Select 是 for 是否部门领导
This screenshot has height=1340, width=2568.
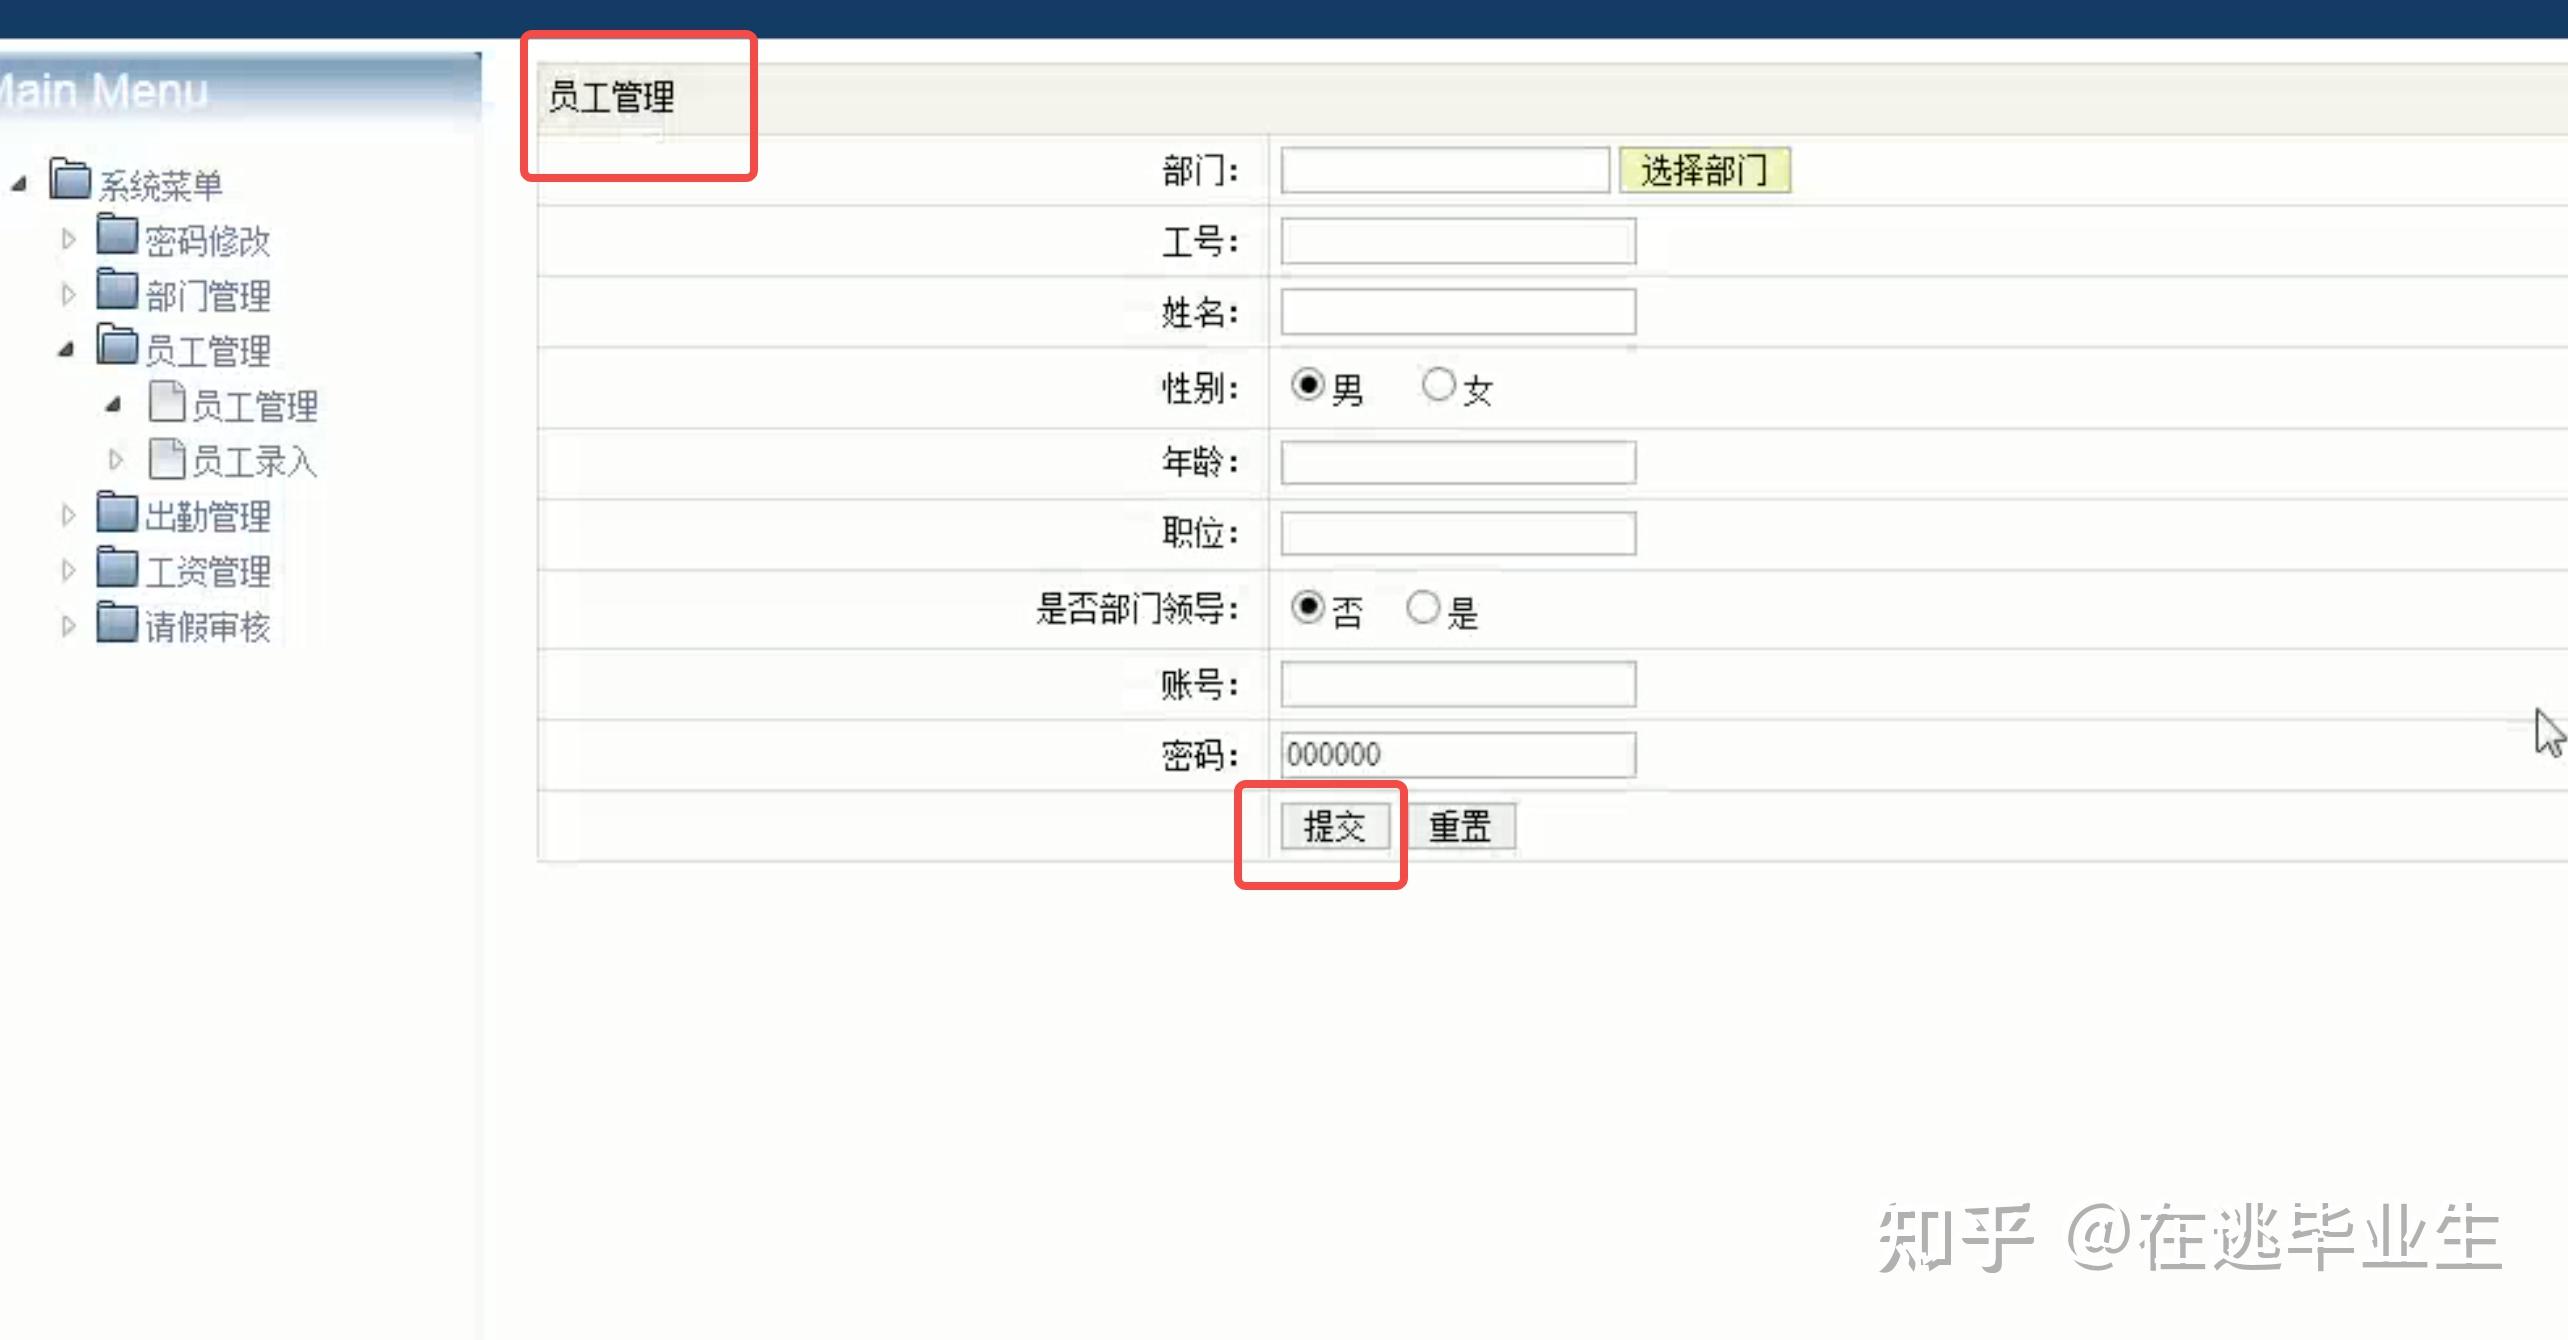[x=1424, y=606]
